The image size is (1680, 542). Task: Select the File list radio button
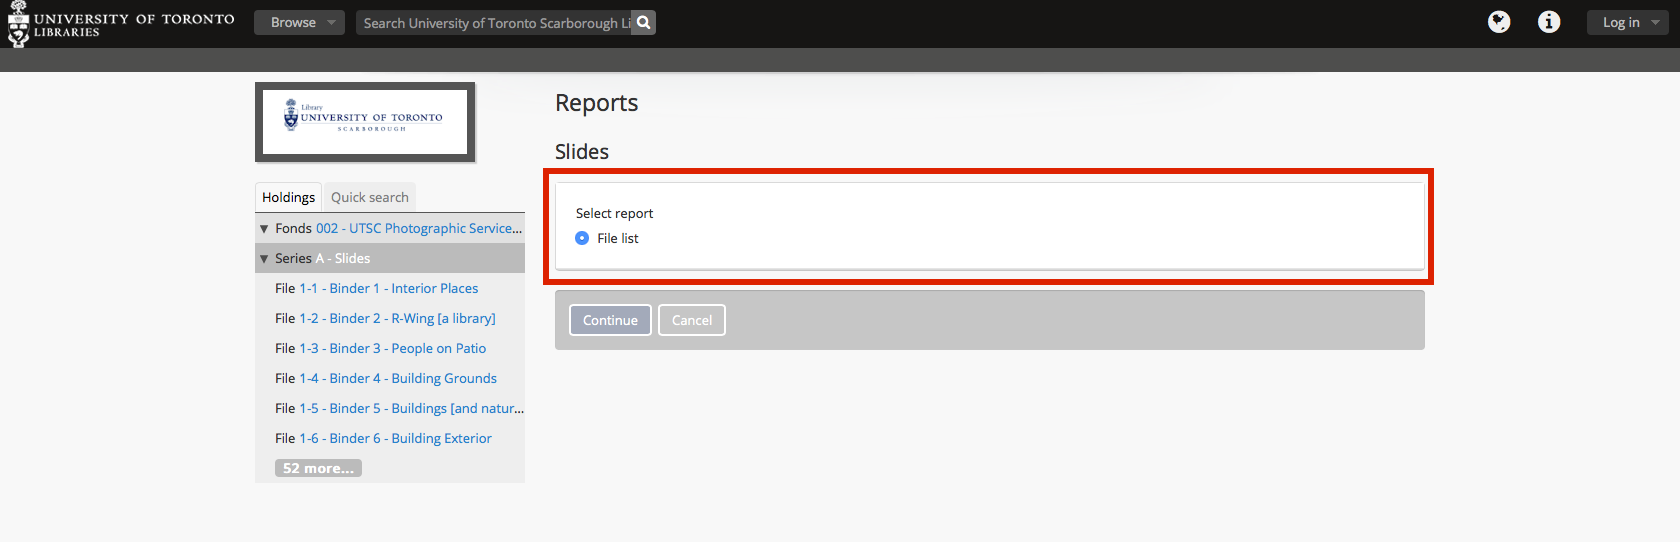coord(582,238)
